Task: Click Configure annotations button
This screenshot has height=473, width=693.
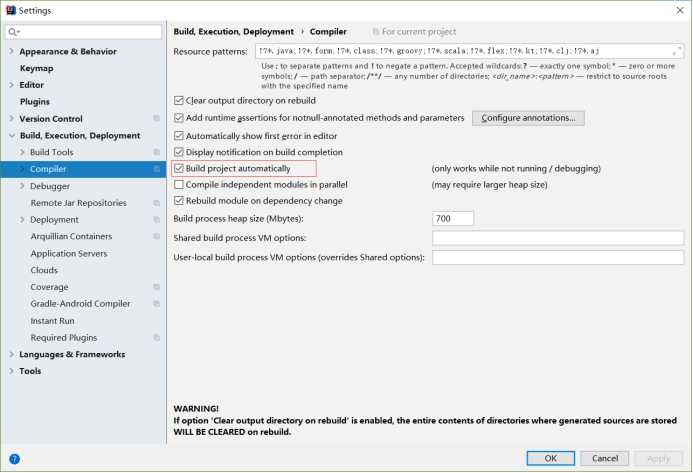Action: point(528,118)
